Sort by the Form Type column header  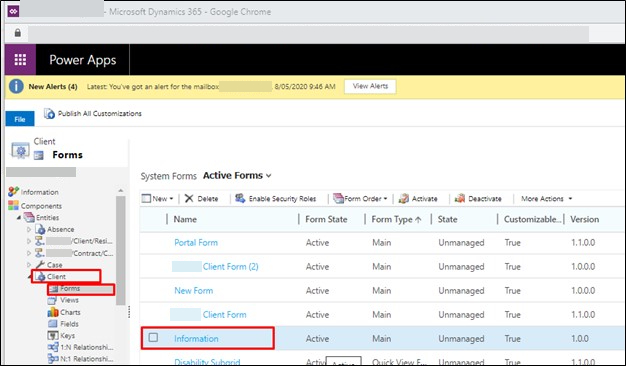click(x=396, y=219)
